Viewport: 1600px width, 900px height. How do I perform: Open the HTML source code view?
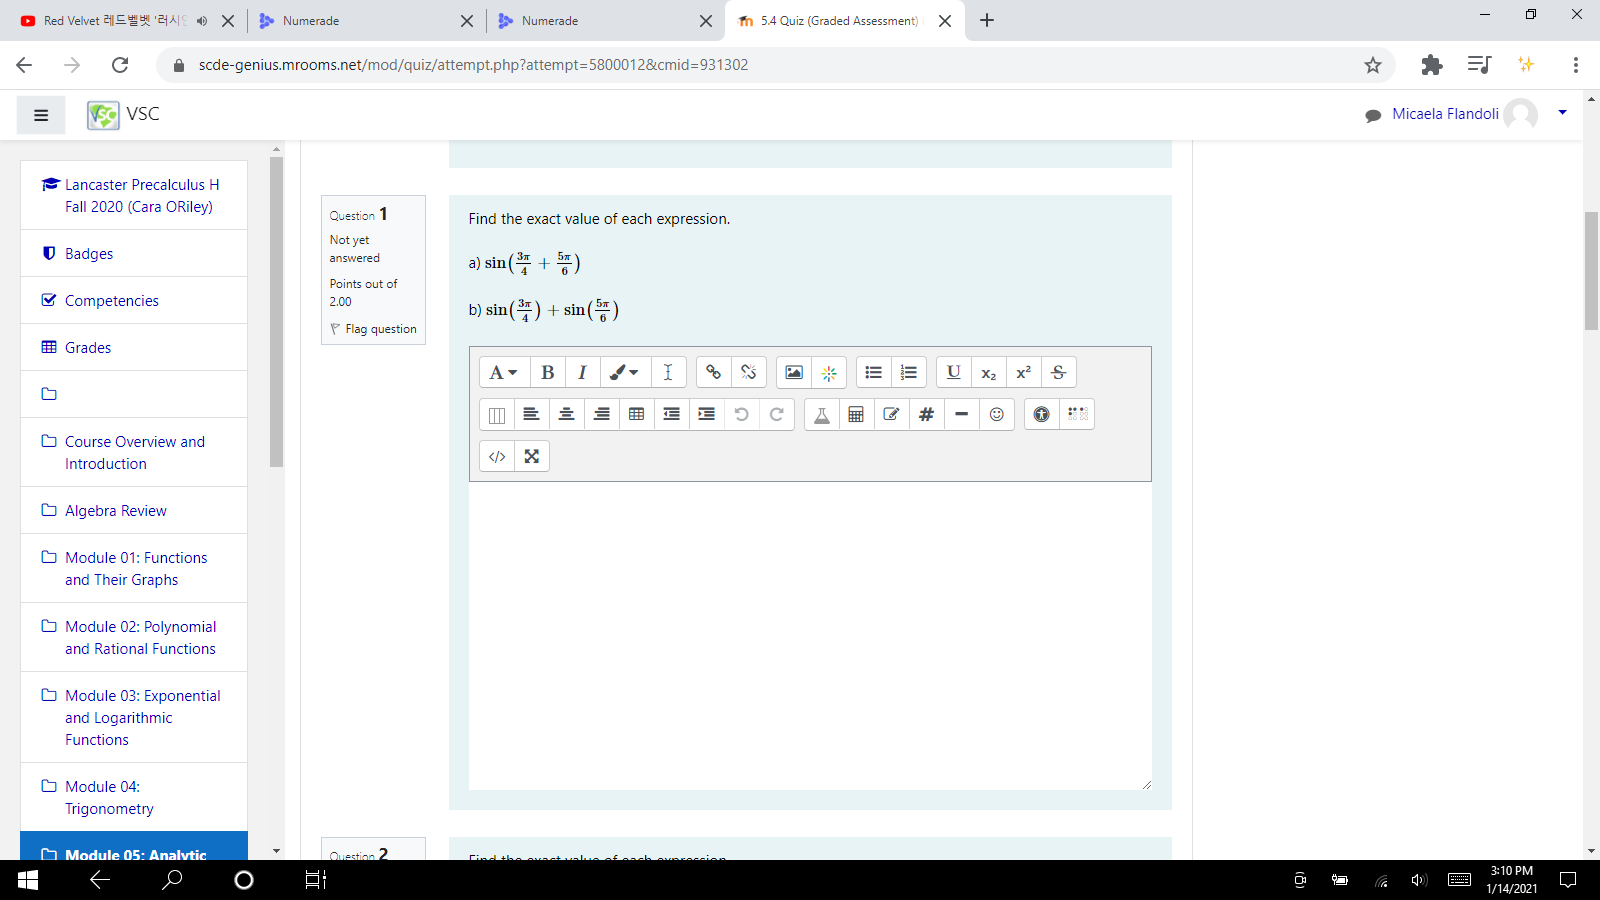tap(496, 456)
